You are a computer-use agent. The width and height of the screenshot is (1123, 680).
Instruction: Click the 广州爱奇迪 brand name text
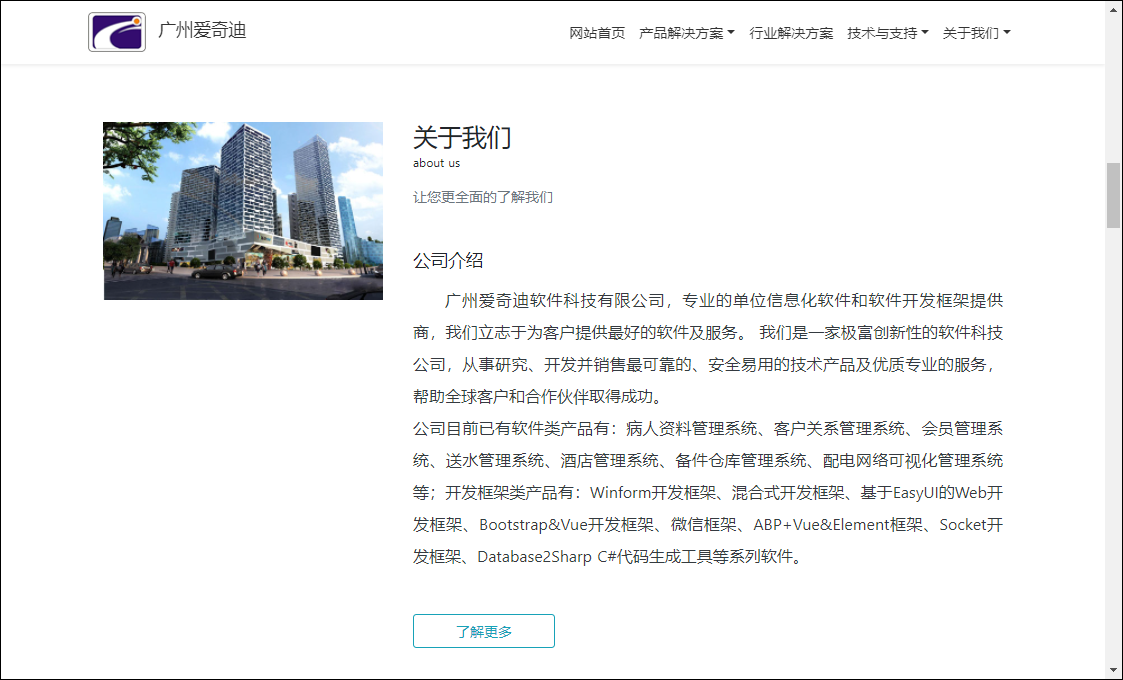[202, 31]
